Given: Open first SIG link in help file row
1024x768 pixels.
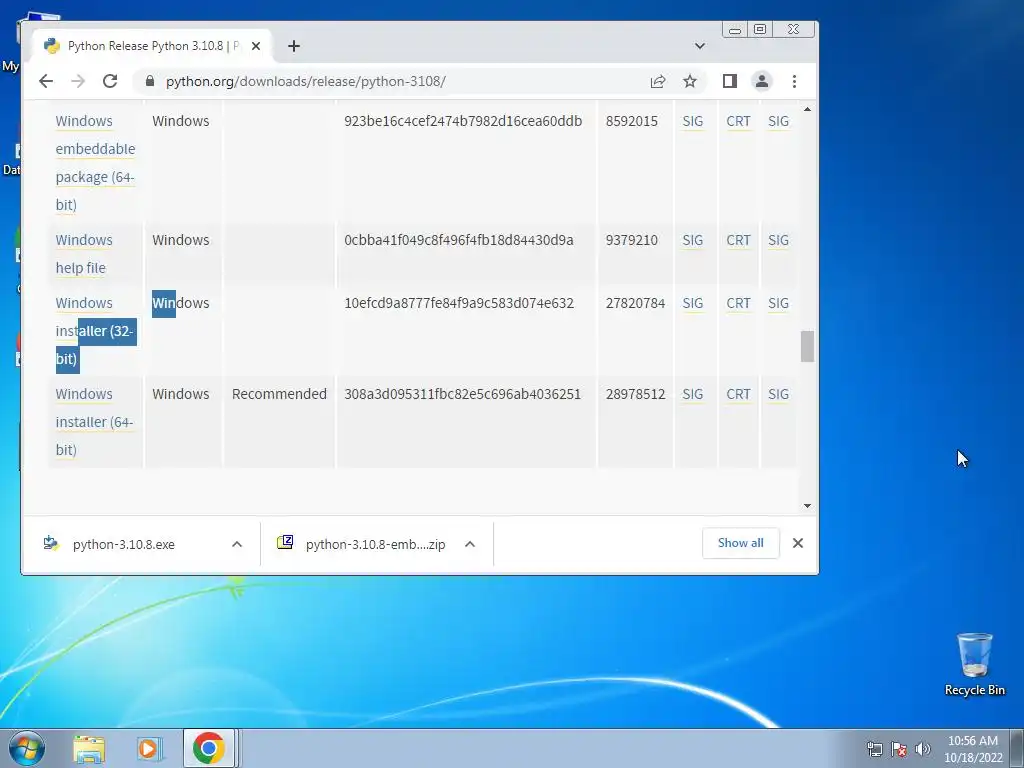Looking at the screenshot, I should click(x=692, y=240).
